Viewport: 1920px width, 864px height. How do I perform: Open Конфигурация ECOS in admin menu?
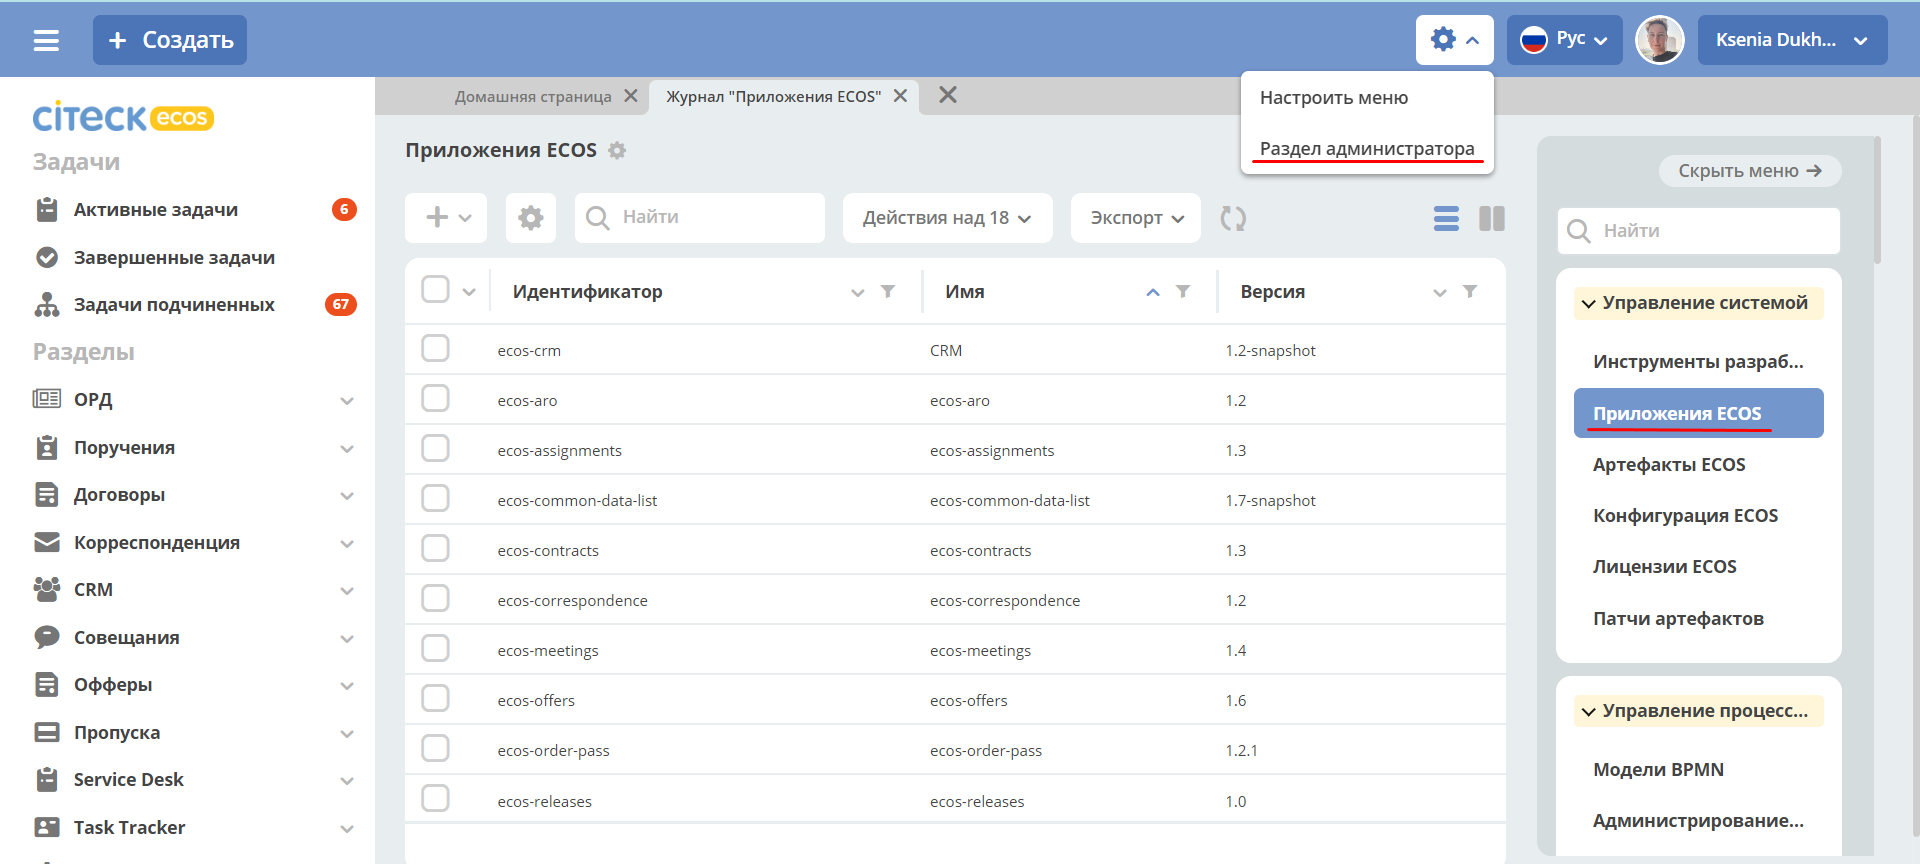pyautogui.click(x=1686, y=516)
